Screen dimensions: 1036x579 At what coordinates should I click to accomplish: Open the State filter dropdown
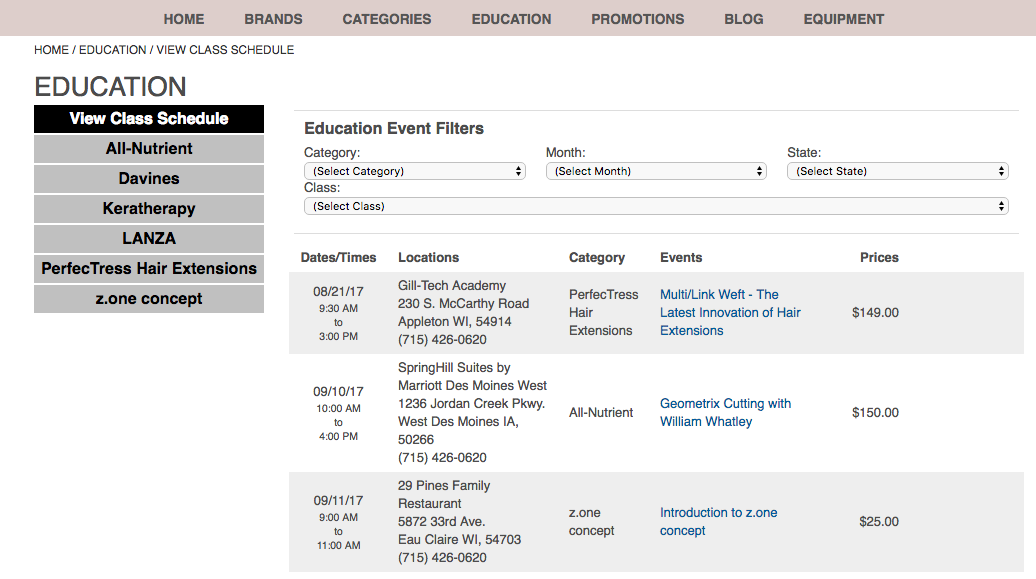(897, 171)
